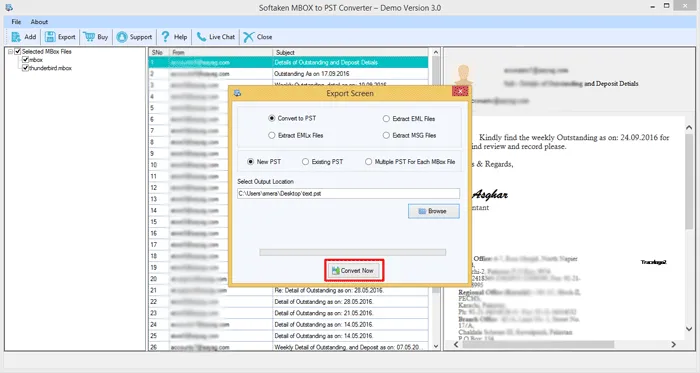Select email Outstanding As on 17.09.2016

click(x=288, y=74)
